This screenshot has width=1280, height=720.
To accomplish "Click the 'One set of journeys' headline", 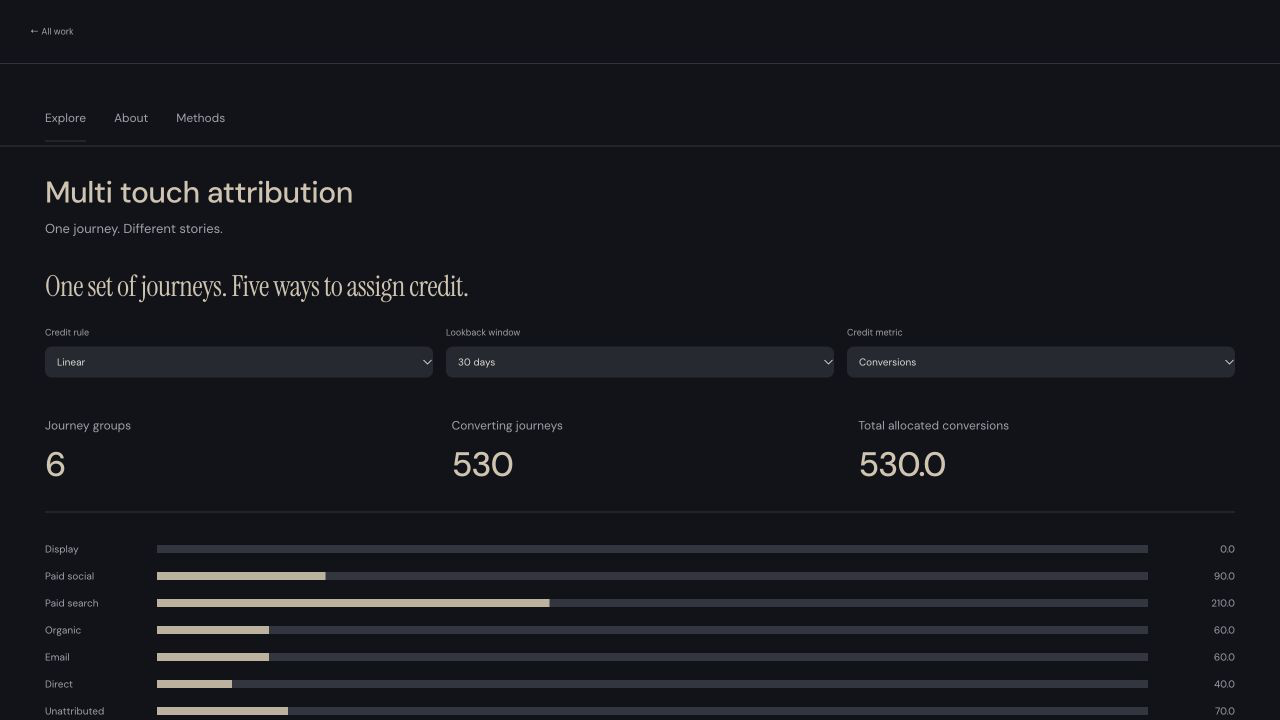I will [256, 287].
